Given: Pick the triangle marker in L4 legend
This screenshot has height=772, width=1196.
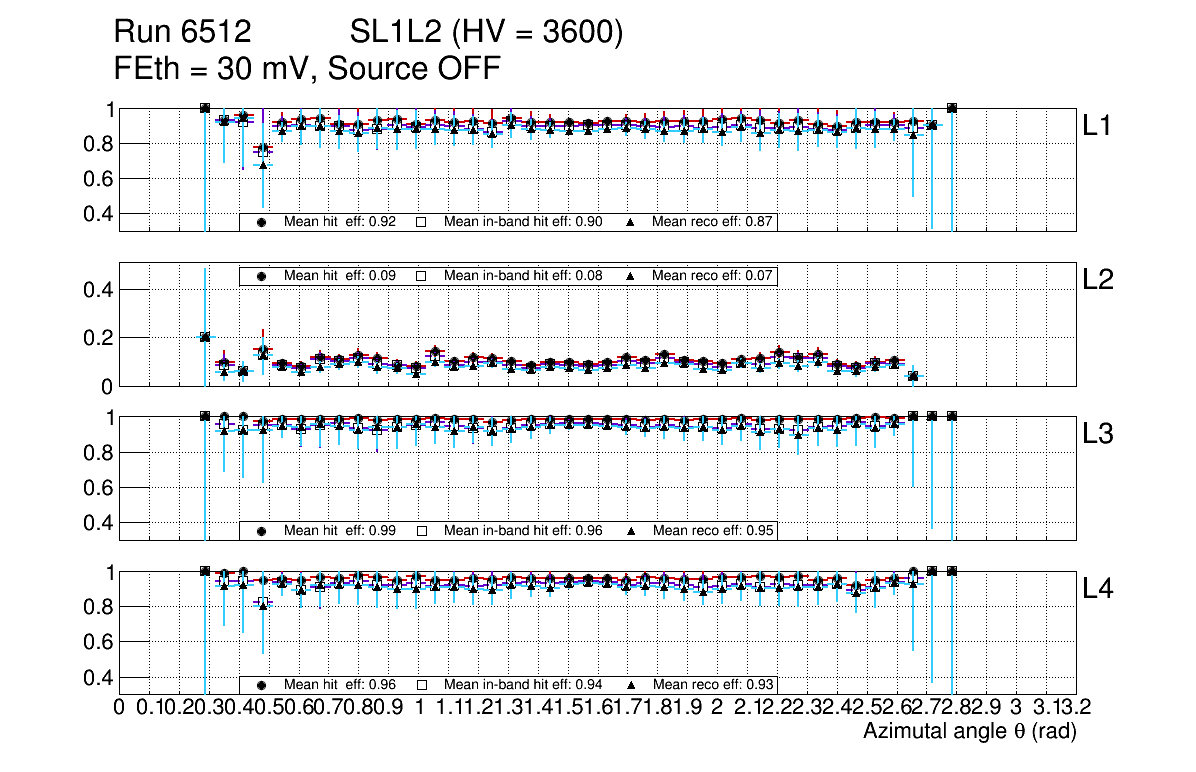Looking at the screenshot, I should tap(631, 685).
